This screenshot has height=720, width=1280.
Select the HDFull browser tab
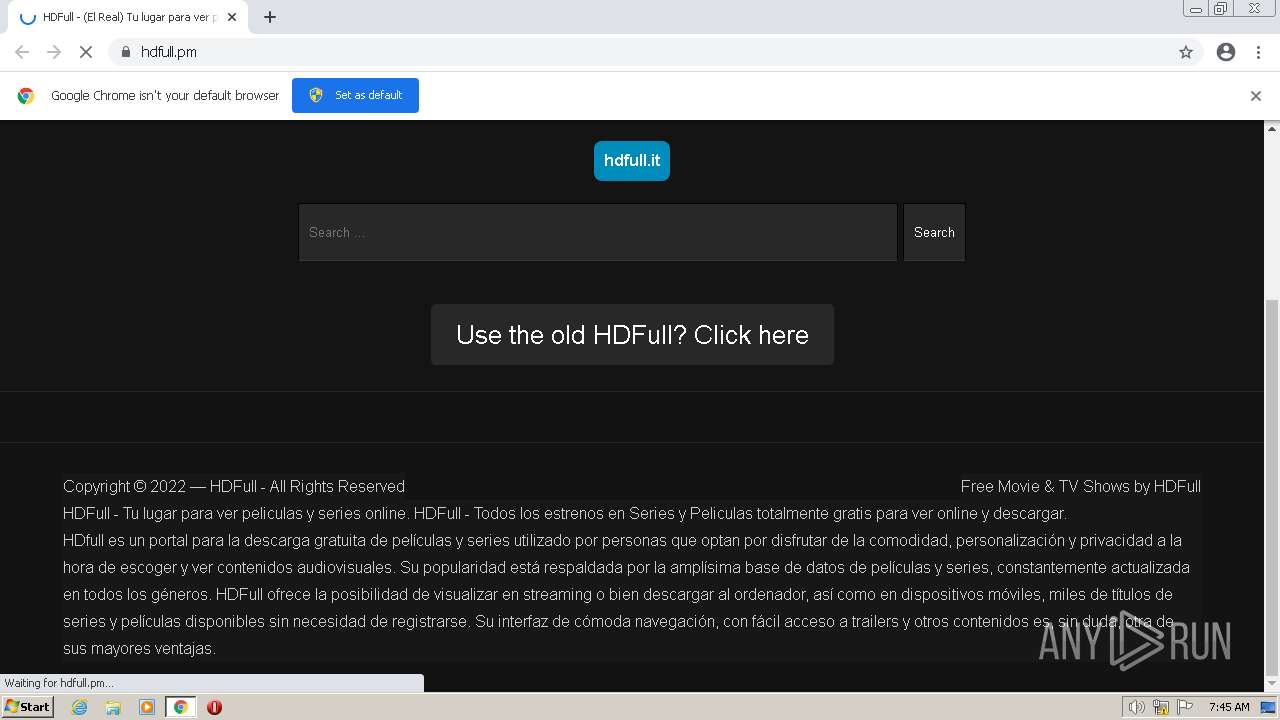pyautogui.click(x=130, y=17)
